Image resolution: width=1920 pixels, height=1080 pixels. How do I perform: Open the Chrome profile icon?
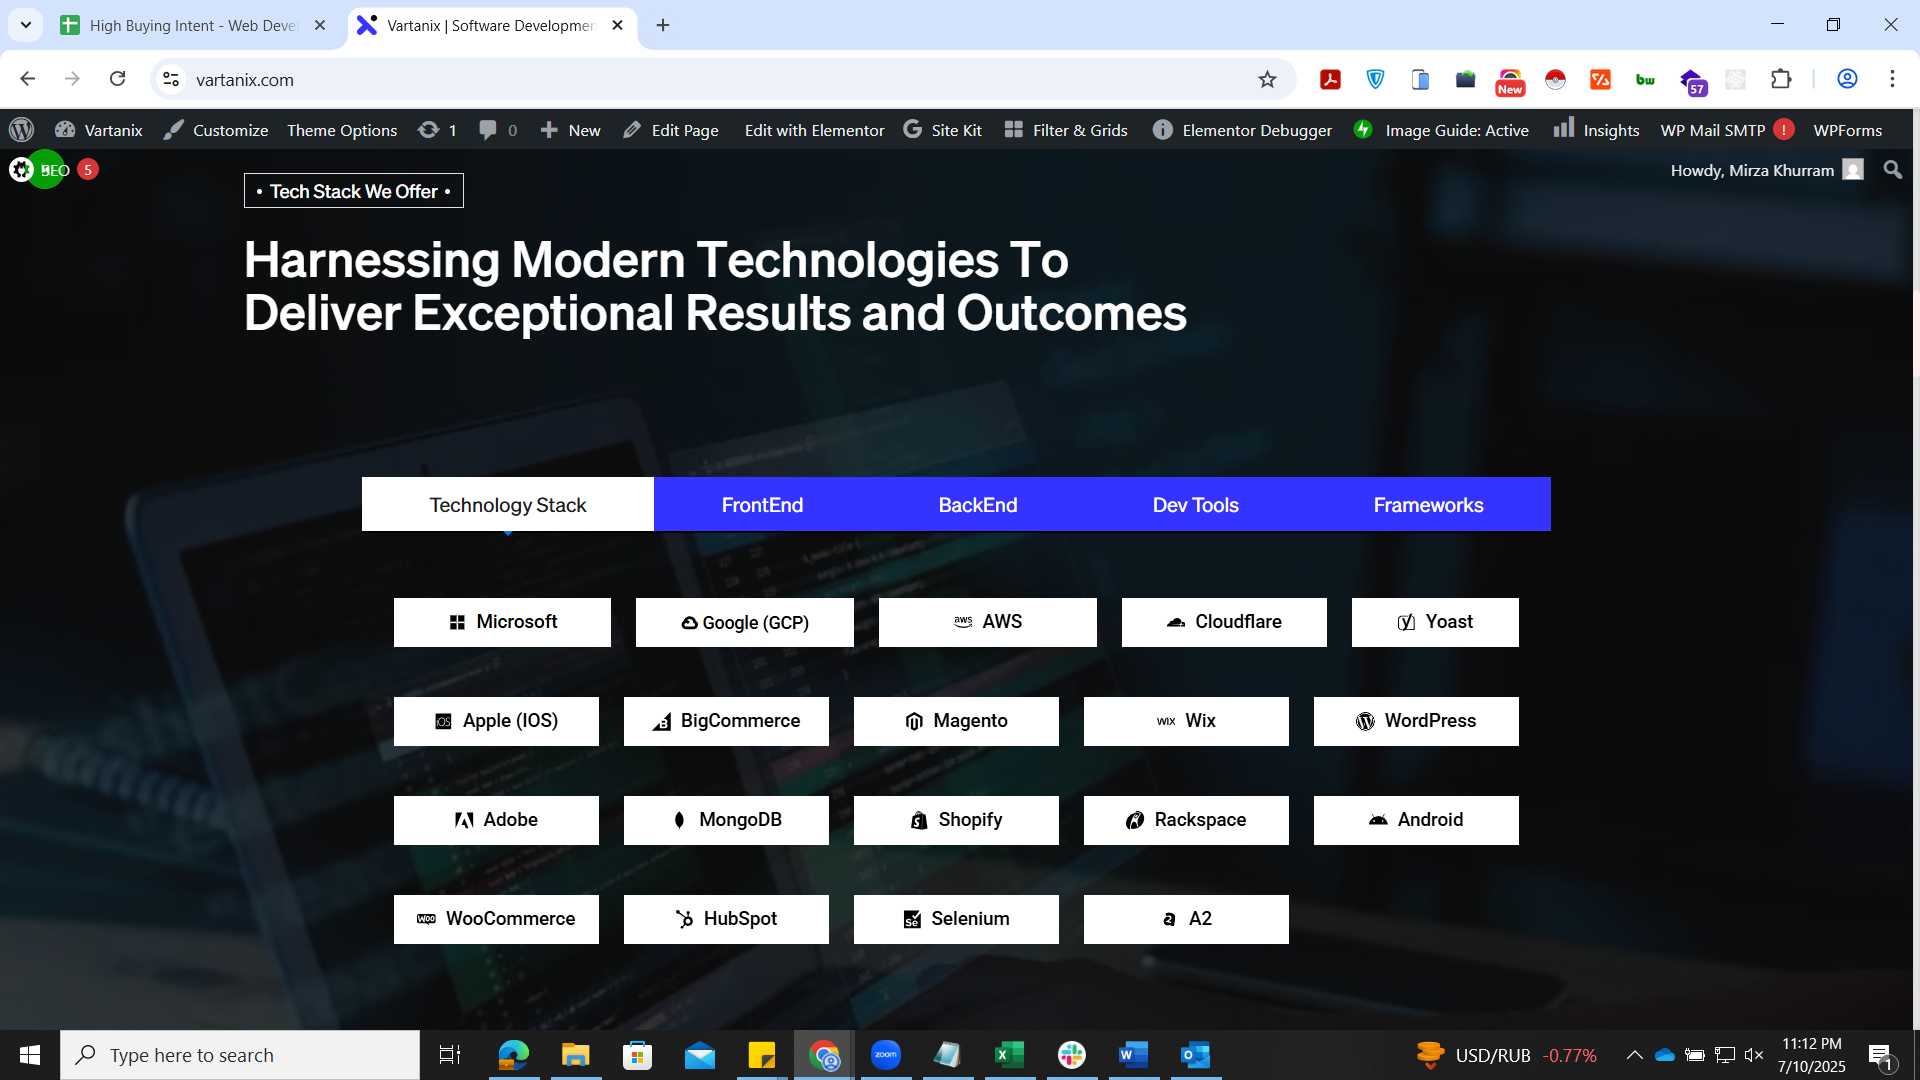1847,79
